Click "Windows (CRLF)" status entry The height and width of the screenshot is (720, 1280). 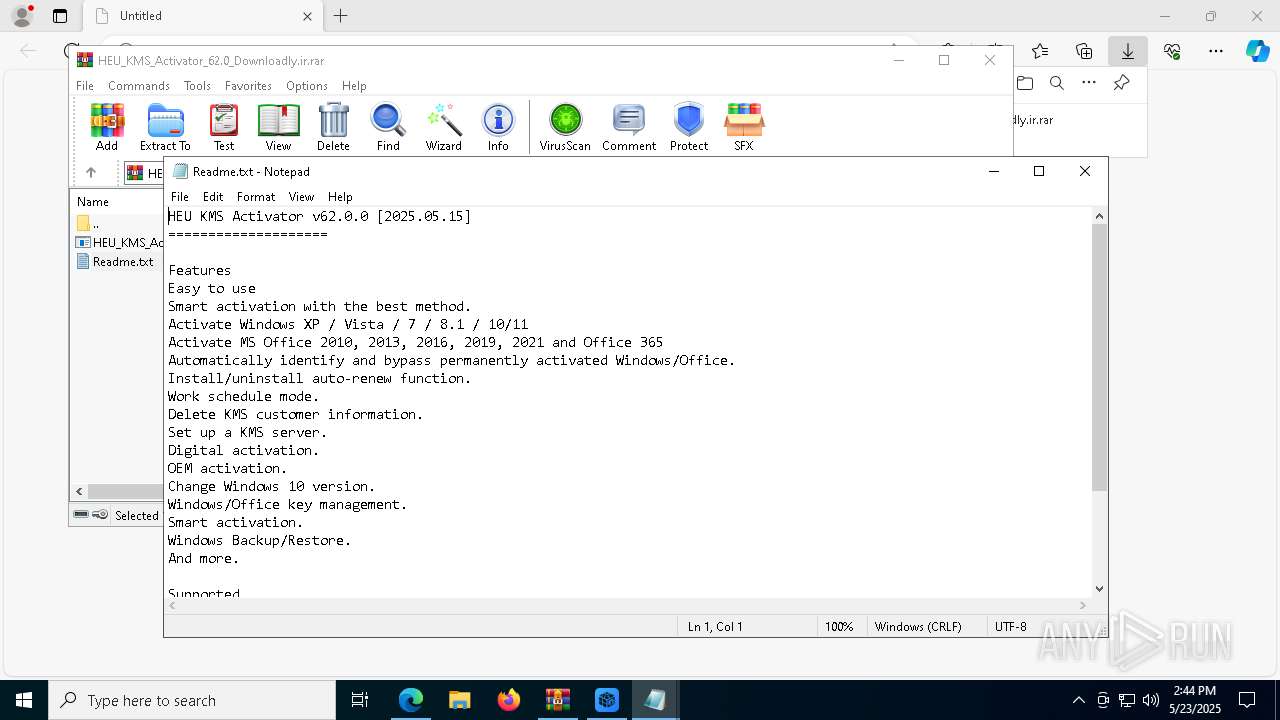pyautogui.click(x=918, y=627)
